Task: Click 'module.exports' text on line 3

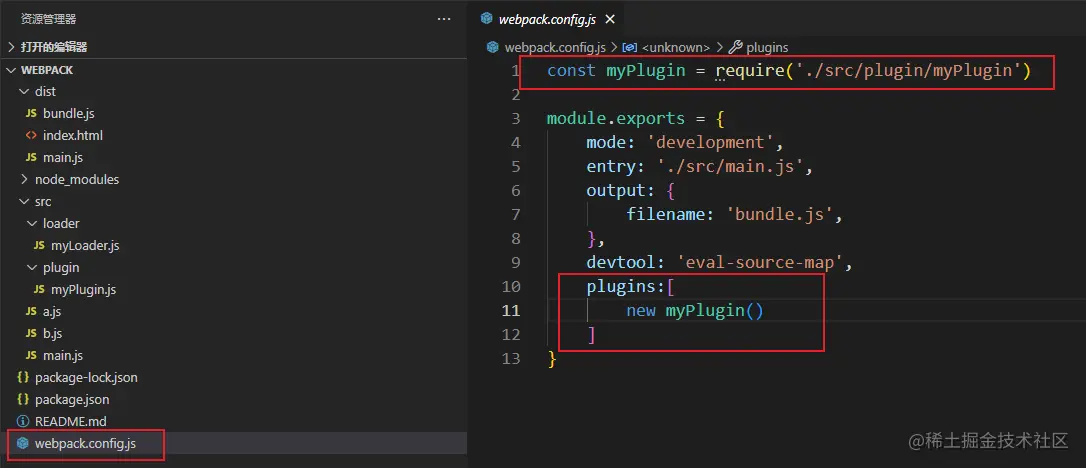Action: [x=616, y=118]
